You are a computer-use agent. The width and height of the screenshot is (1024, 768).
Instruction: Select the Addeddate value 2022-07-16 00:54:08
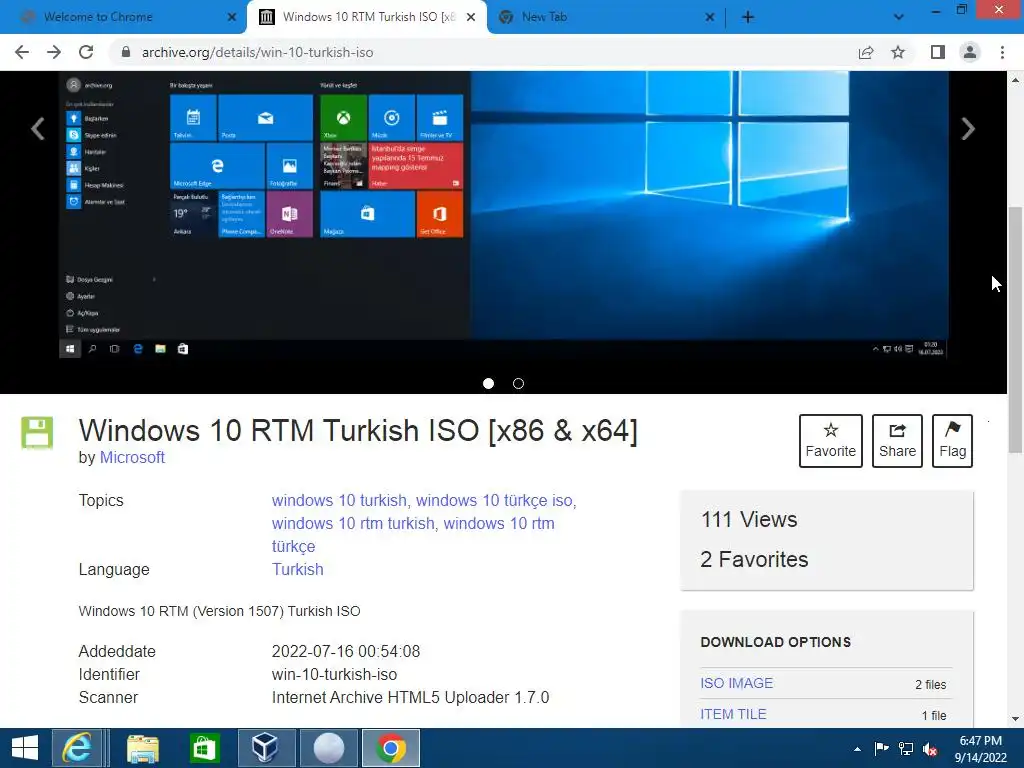(x=346, y=652)
